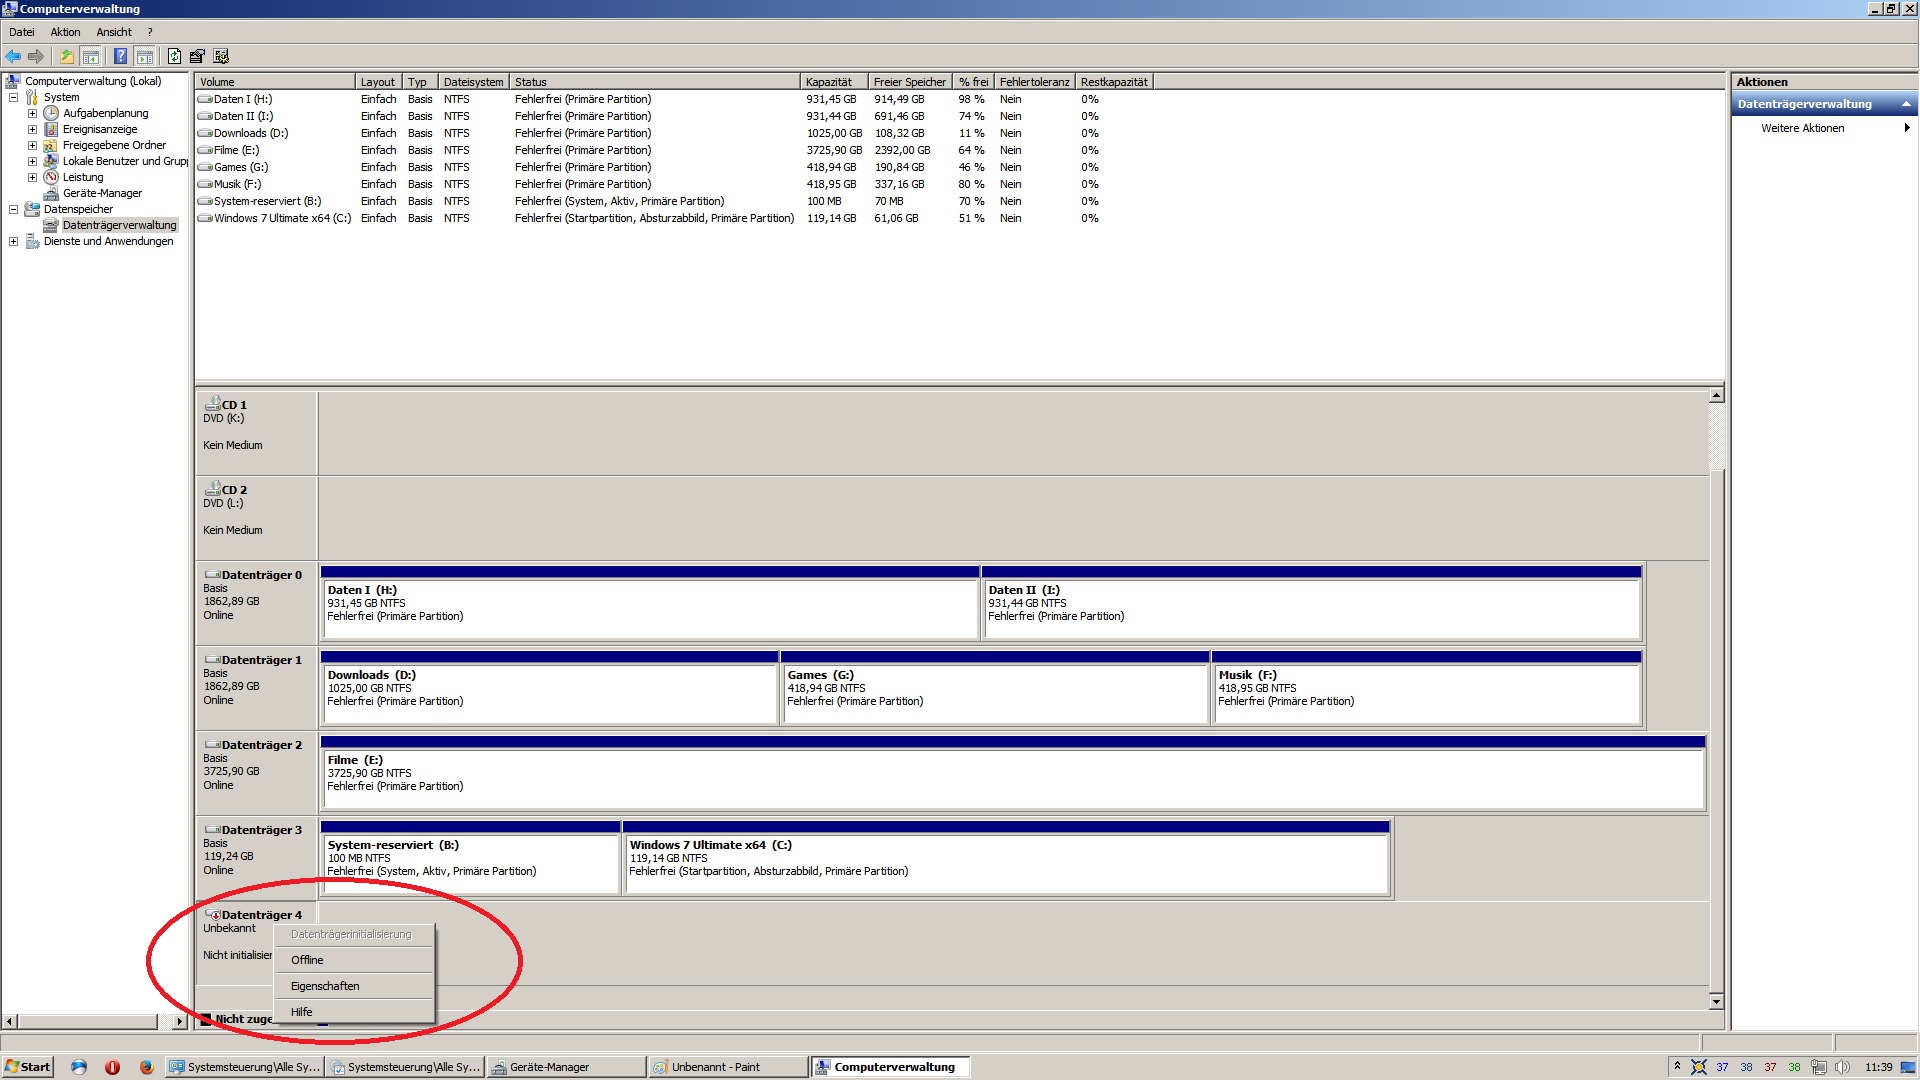Click the taskbar clock showing 11:39
This screenshot has height=1080, width=1920.
pyautogui.click(x=1878, y=1067)
